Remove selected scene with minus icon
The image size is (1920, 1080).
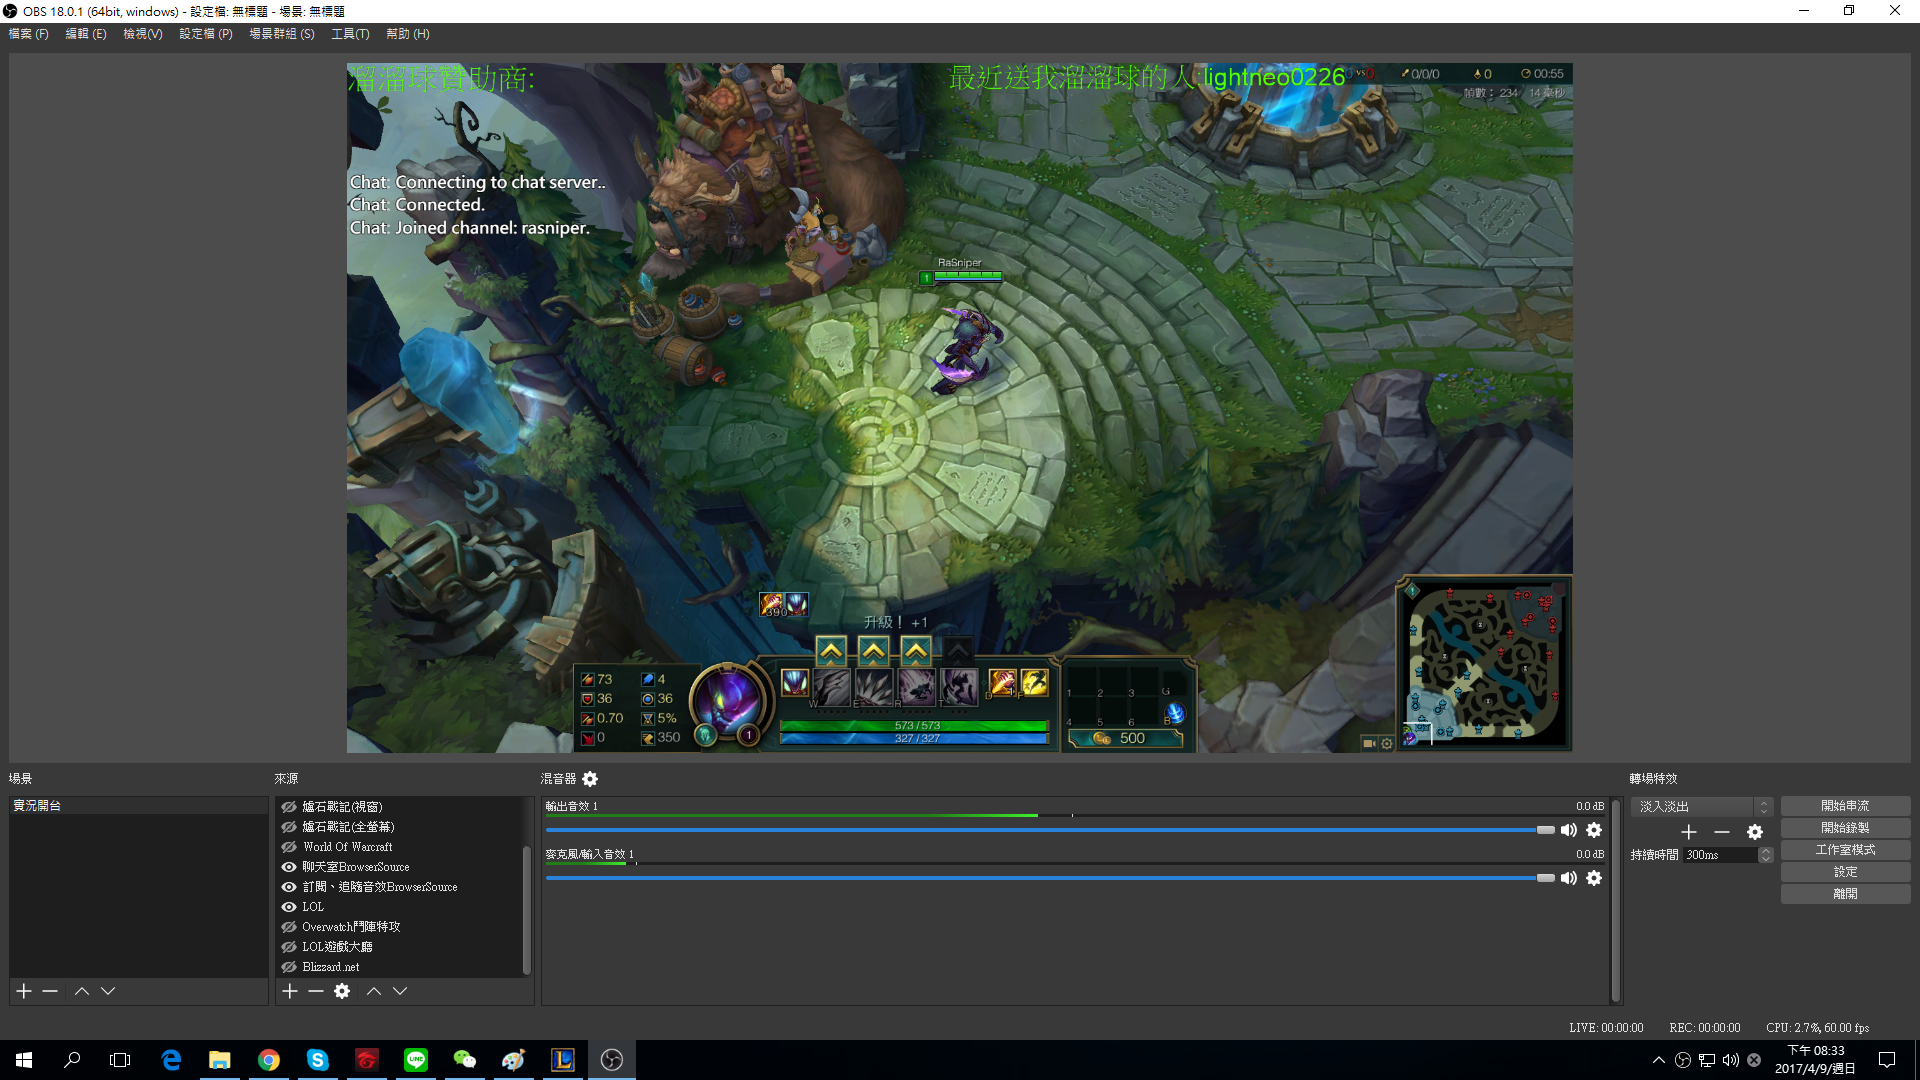click(50, 991)
